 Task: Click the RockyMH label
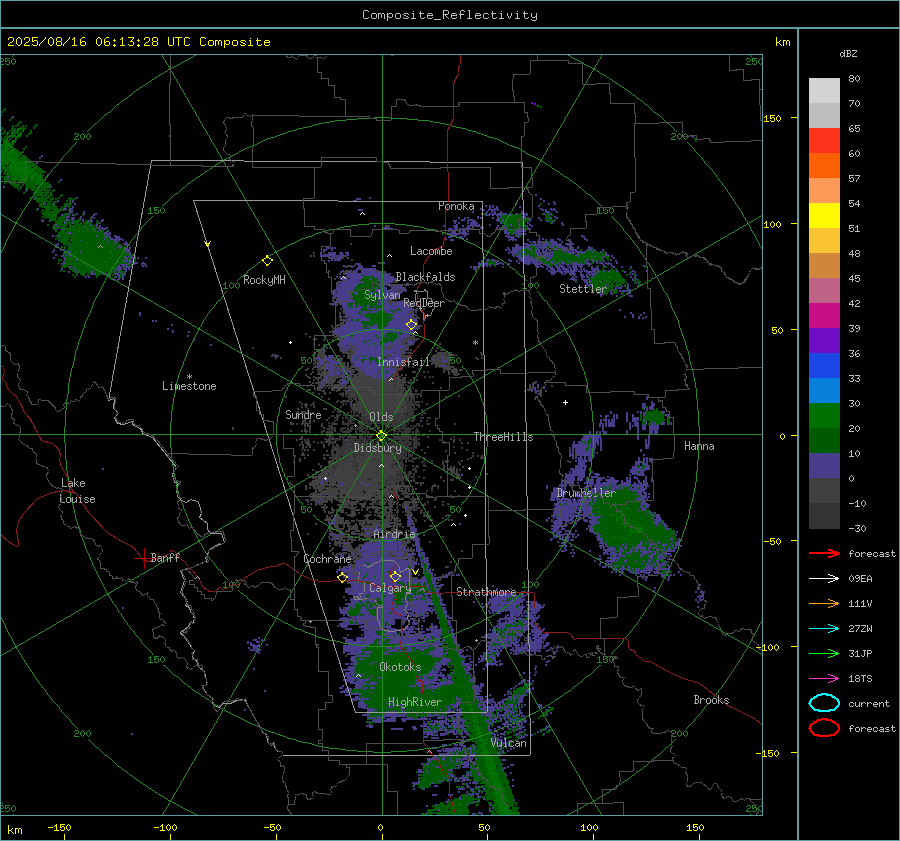[x=264, y=280]
